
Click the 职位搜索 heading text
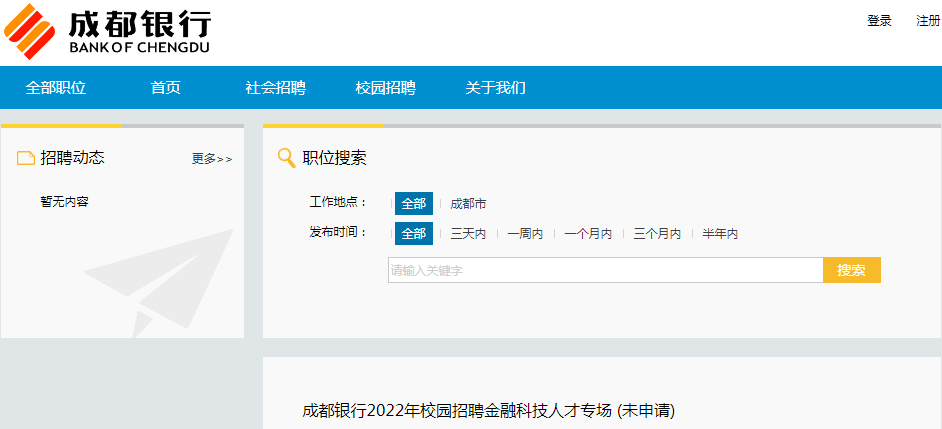334,158
